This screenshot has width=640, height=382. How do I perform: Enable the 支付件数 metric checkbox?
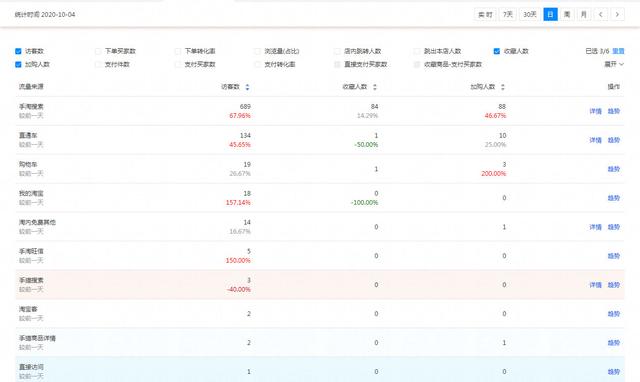pos(98,64)
